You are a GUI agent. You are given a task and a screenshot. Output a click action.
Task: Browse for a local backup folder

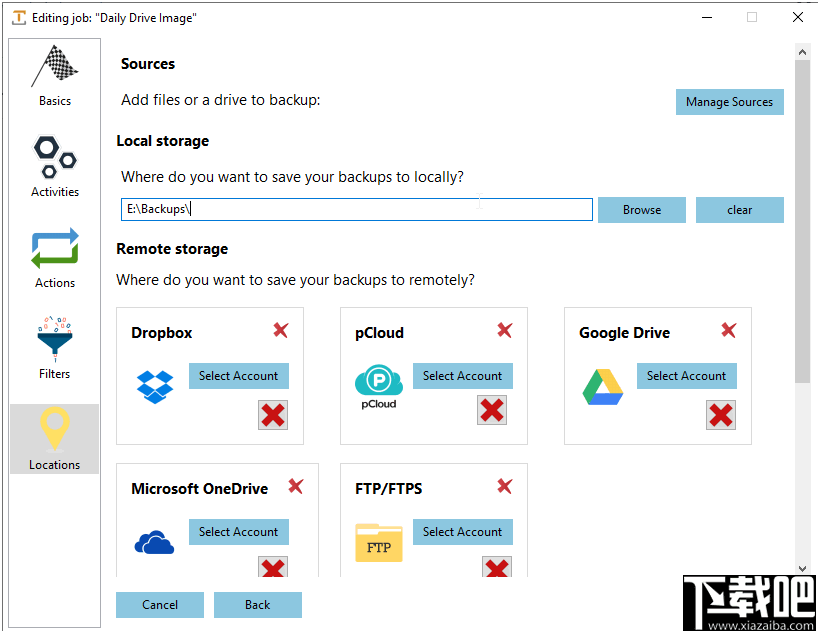coord(641,210)
